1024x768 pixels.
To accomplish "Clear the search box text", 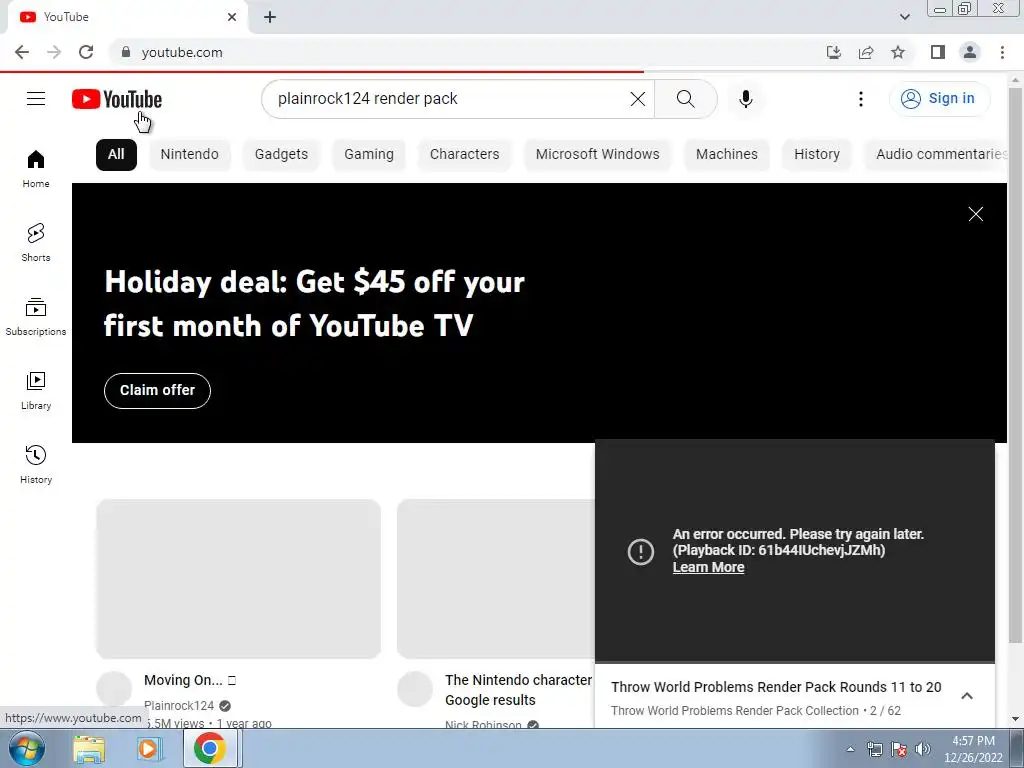I will 637,99.
